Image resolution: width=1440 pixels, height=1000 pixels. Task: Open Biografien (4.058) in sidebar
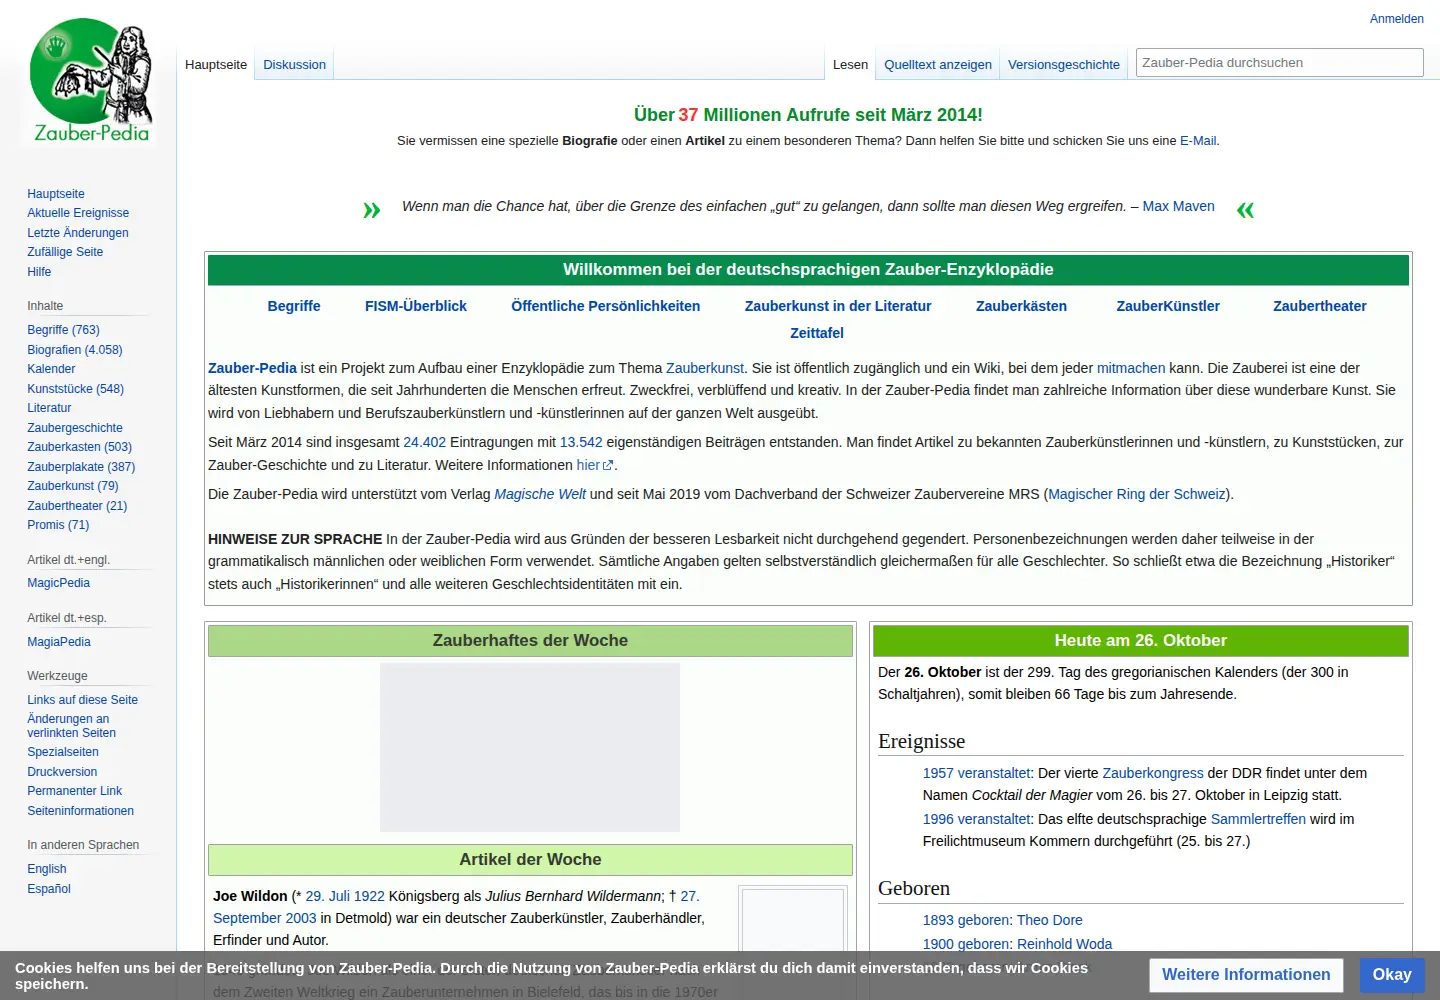[x=75, y=350]
